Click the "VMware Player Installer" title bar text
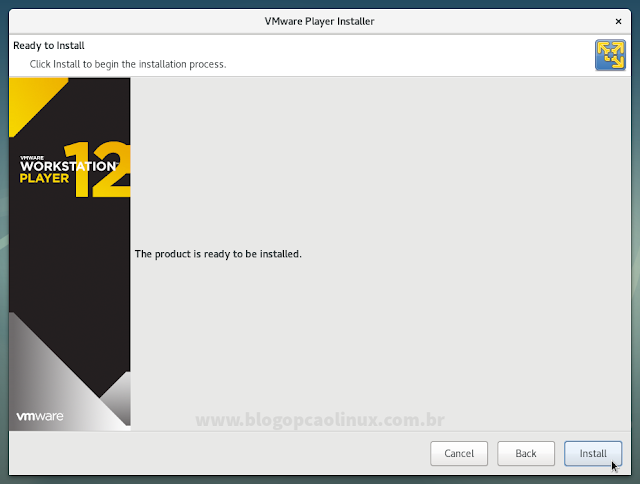The height and width of the screenshot is (484, 640). [319, 21]
